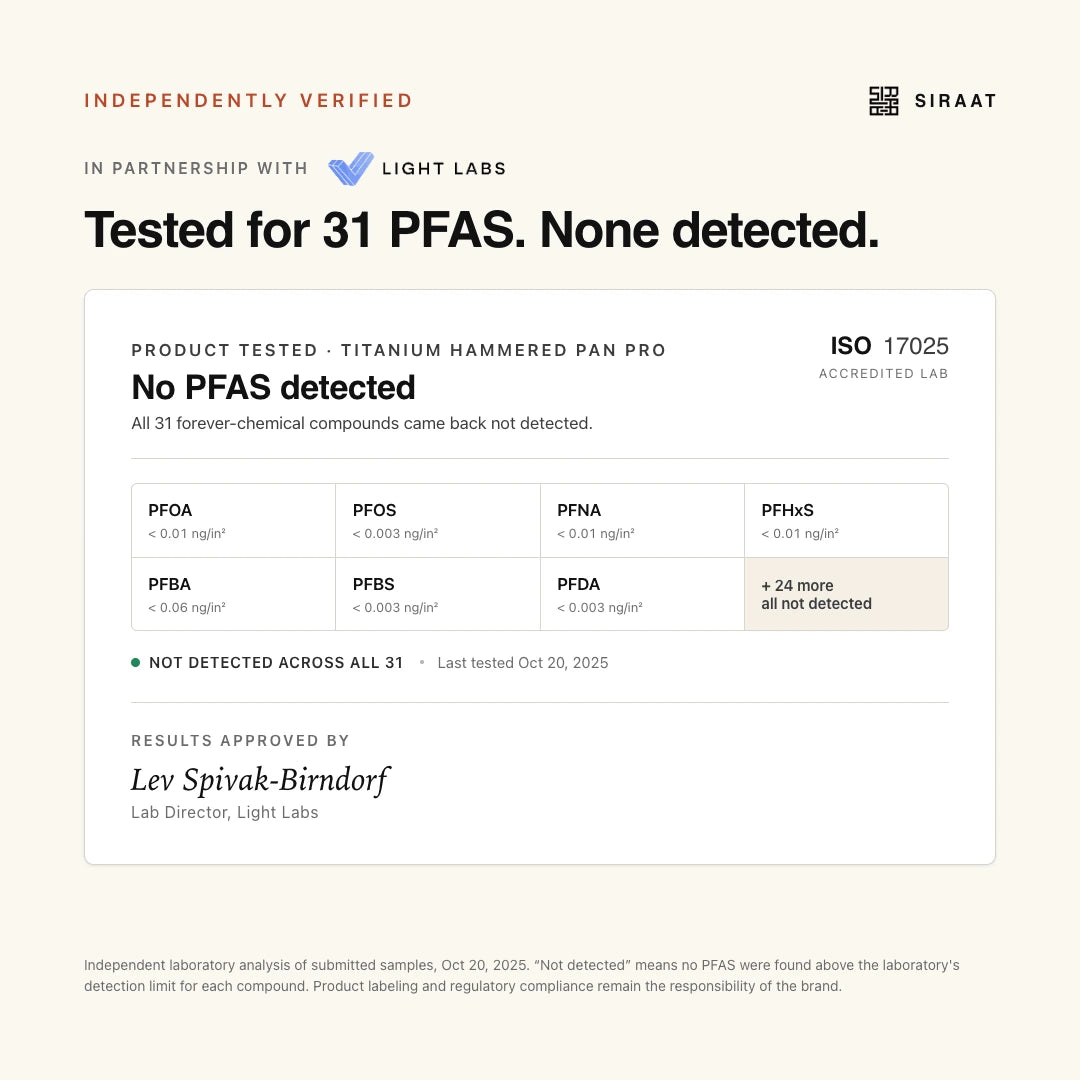Image resolution: width=1080 pixels, height=1080 pixels.
Task: Expand the '+ 24 more' compounds tile
Action: pos(847,594)
